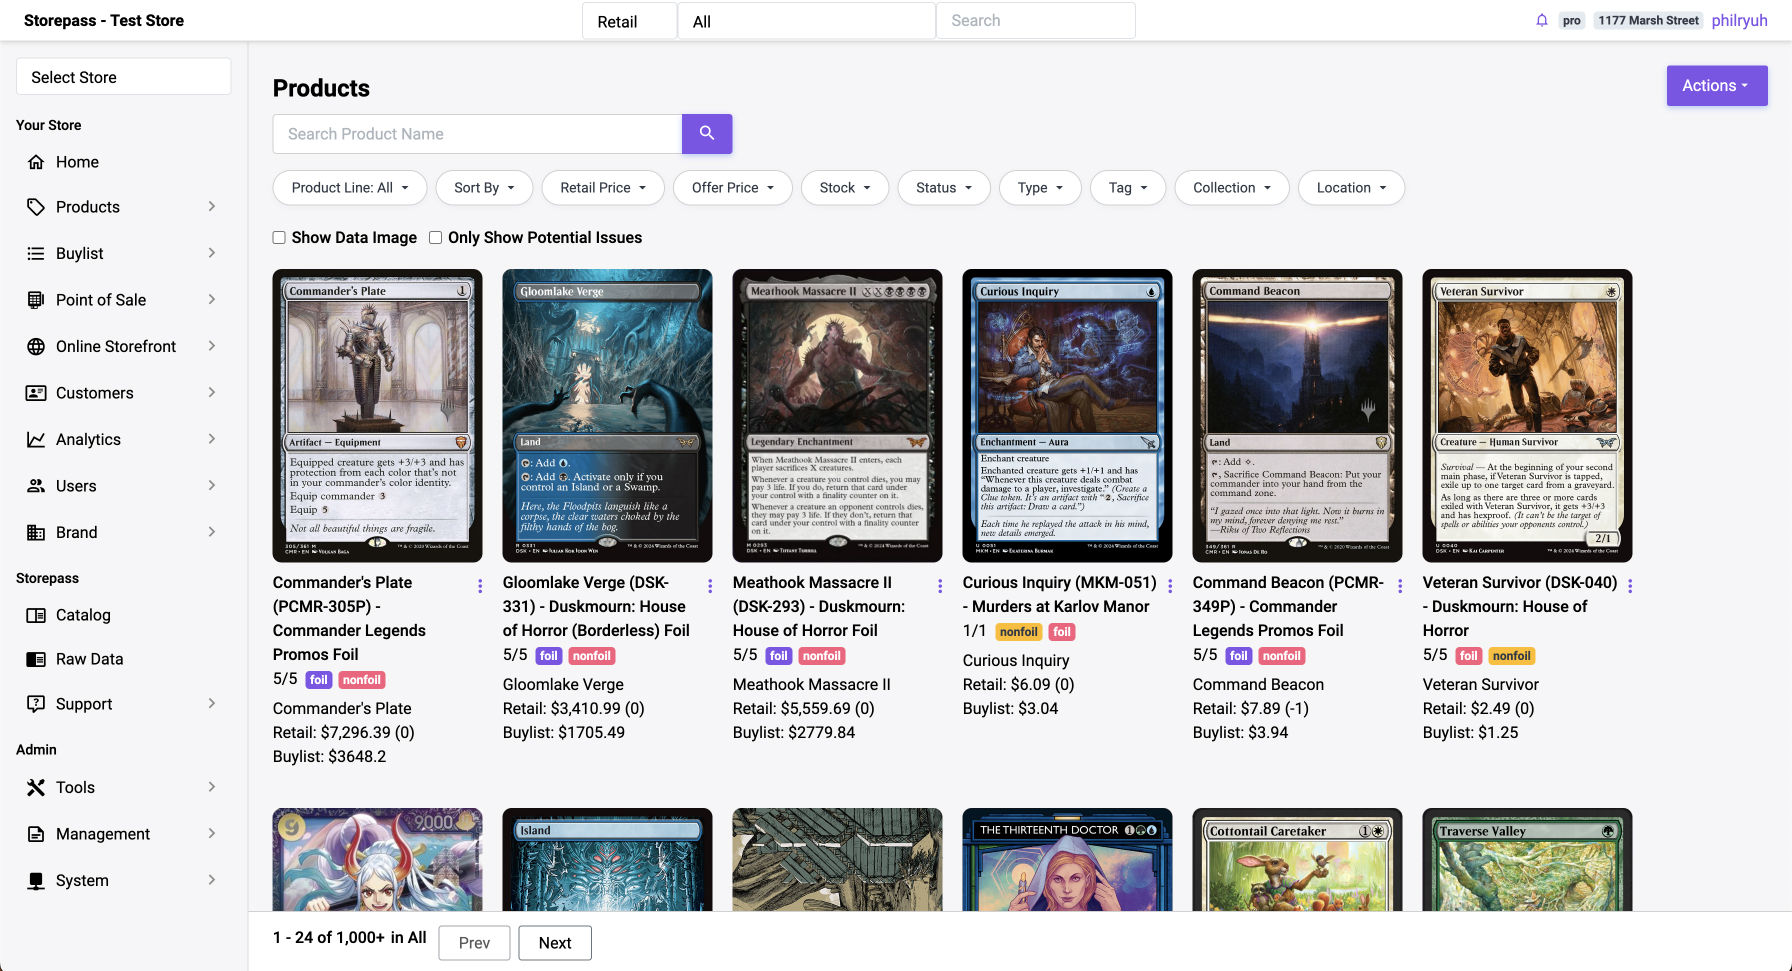Click the Customers contact card icon
The image size is (1792, 971).
[36, 393]
